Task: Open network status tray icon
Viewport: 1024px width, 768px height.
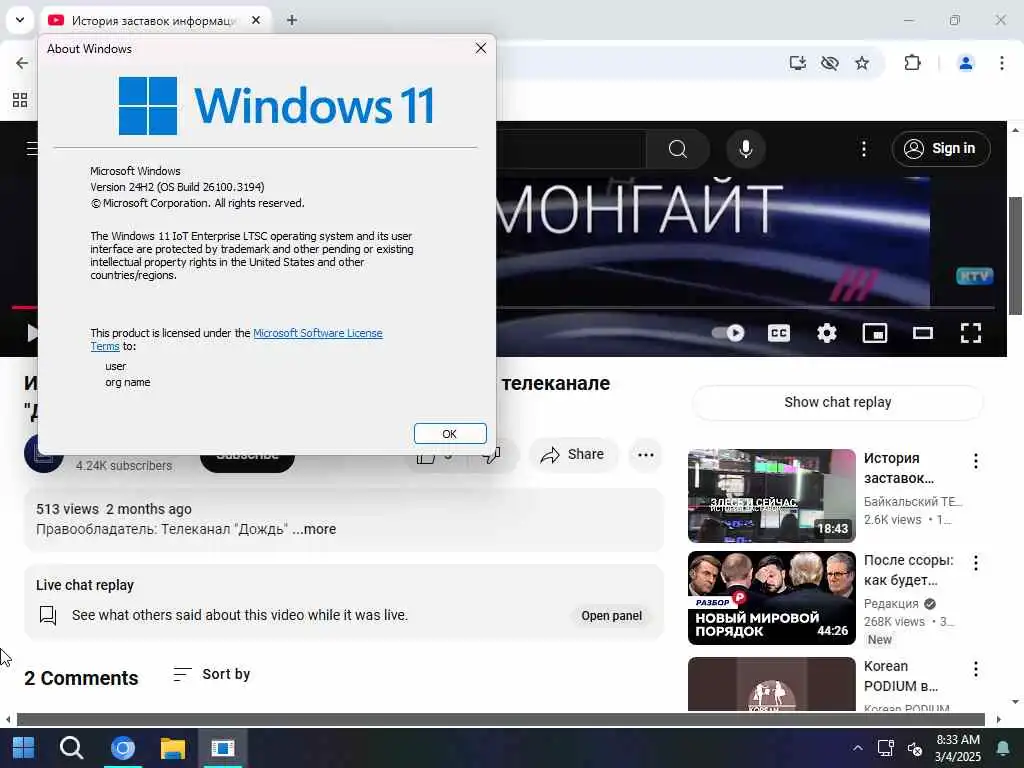Action: (x=886, y=748)
